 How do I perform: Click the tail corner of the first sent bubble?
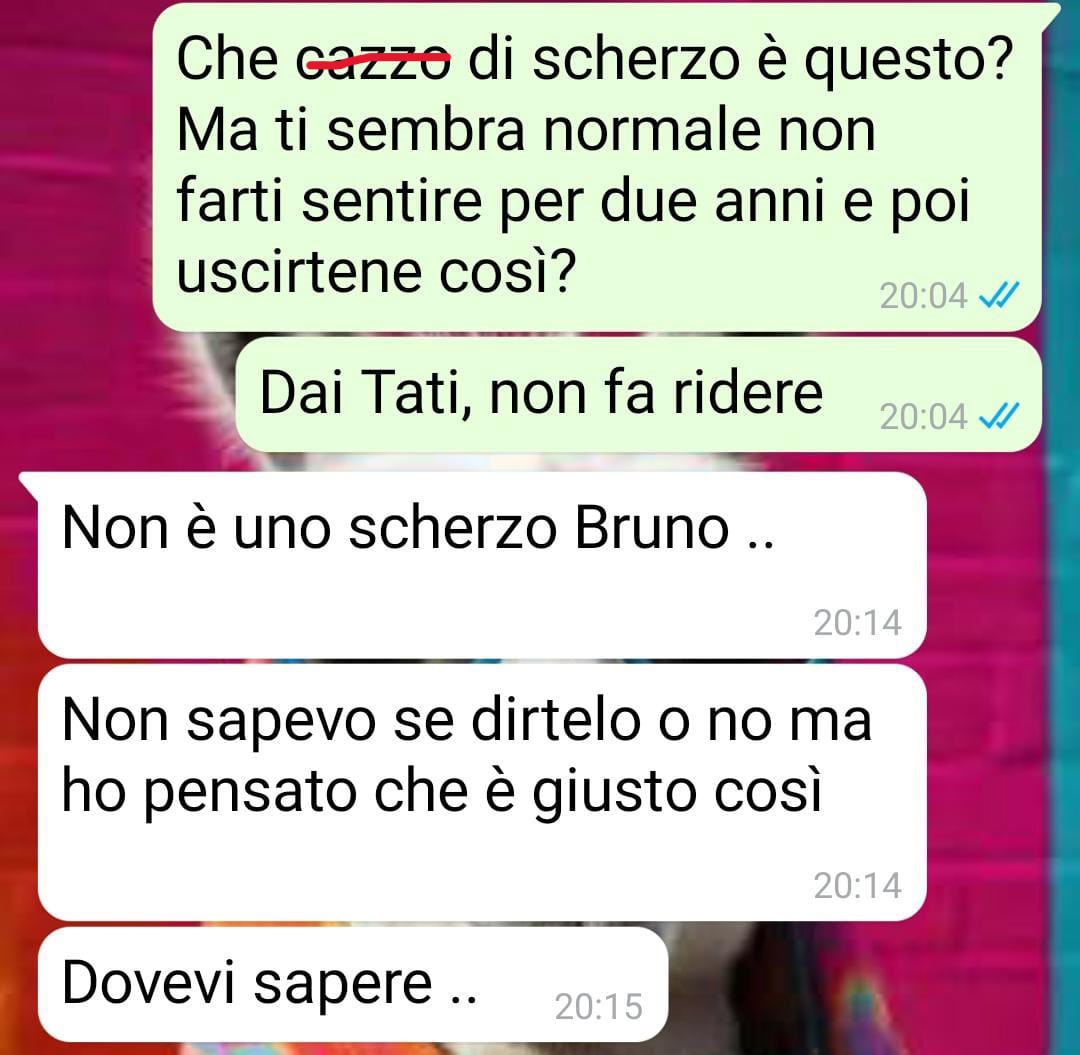(1052, 14)
